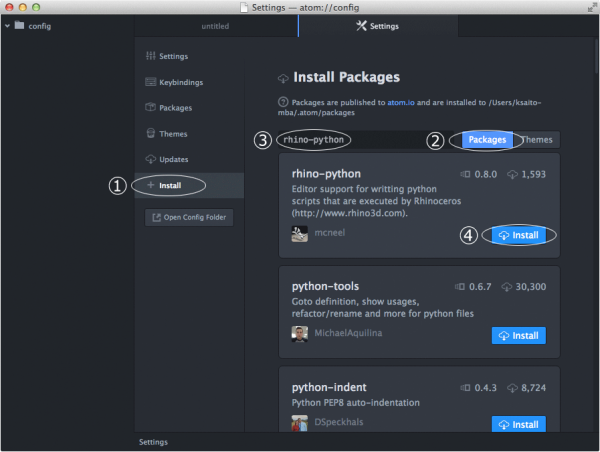Install the python-tools package

click(518, 336)
